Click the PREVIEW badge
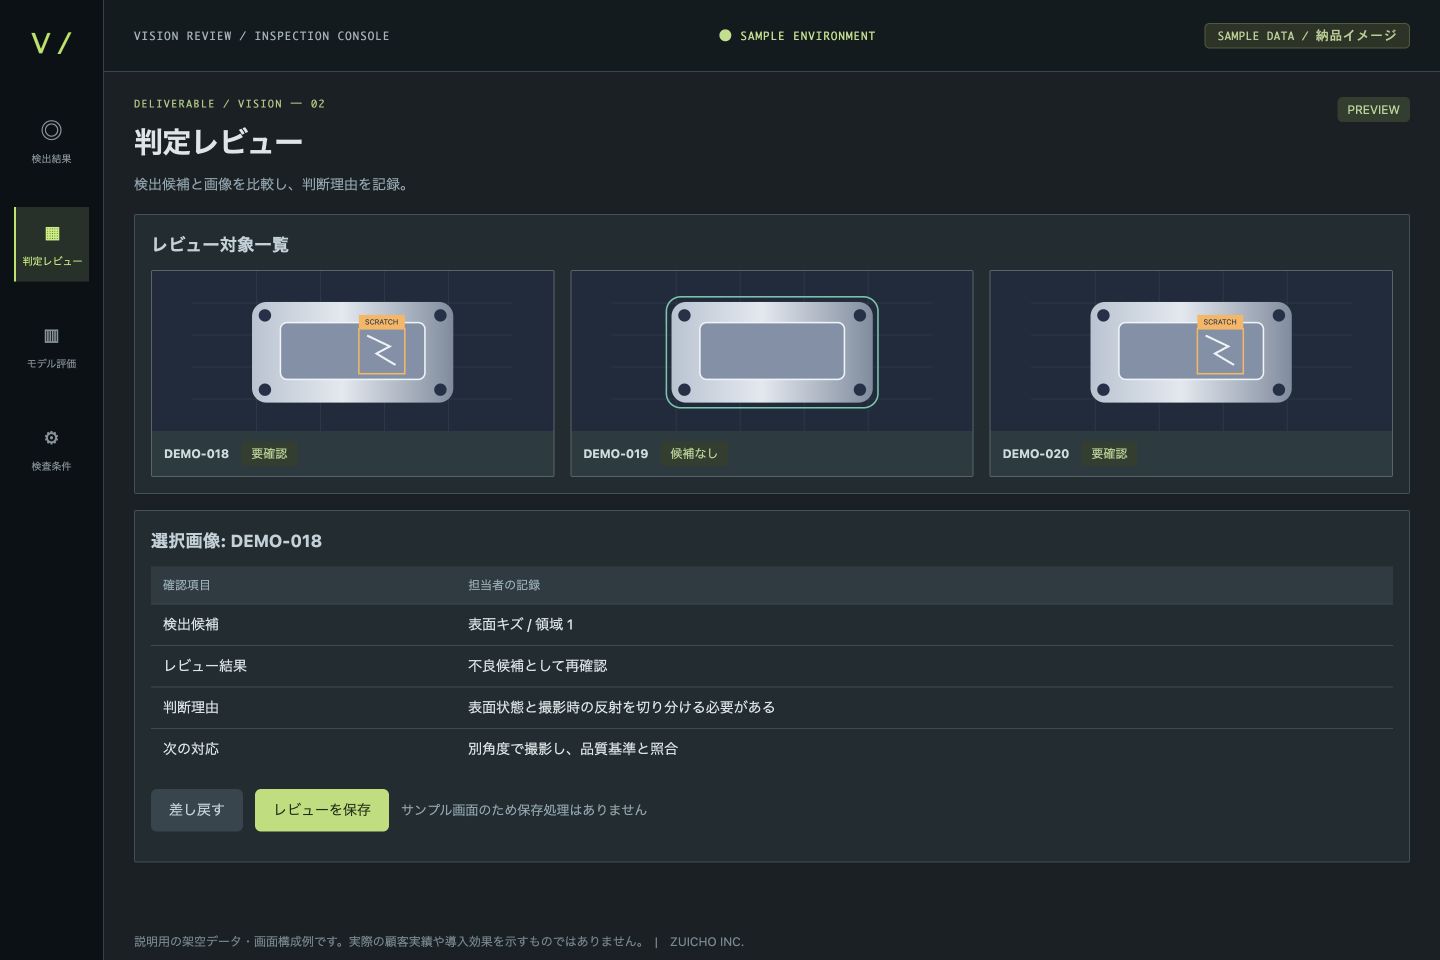The width and height of the screenshot is (1440, 960). [1373, 110]
